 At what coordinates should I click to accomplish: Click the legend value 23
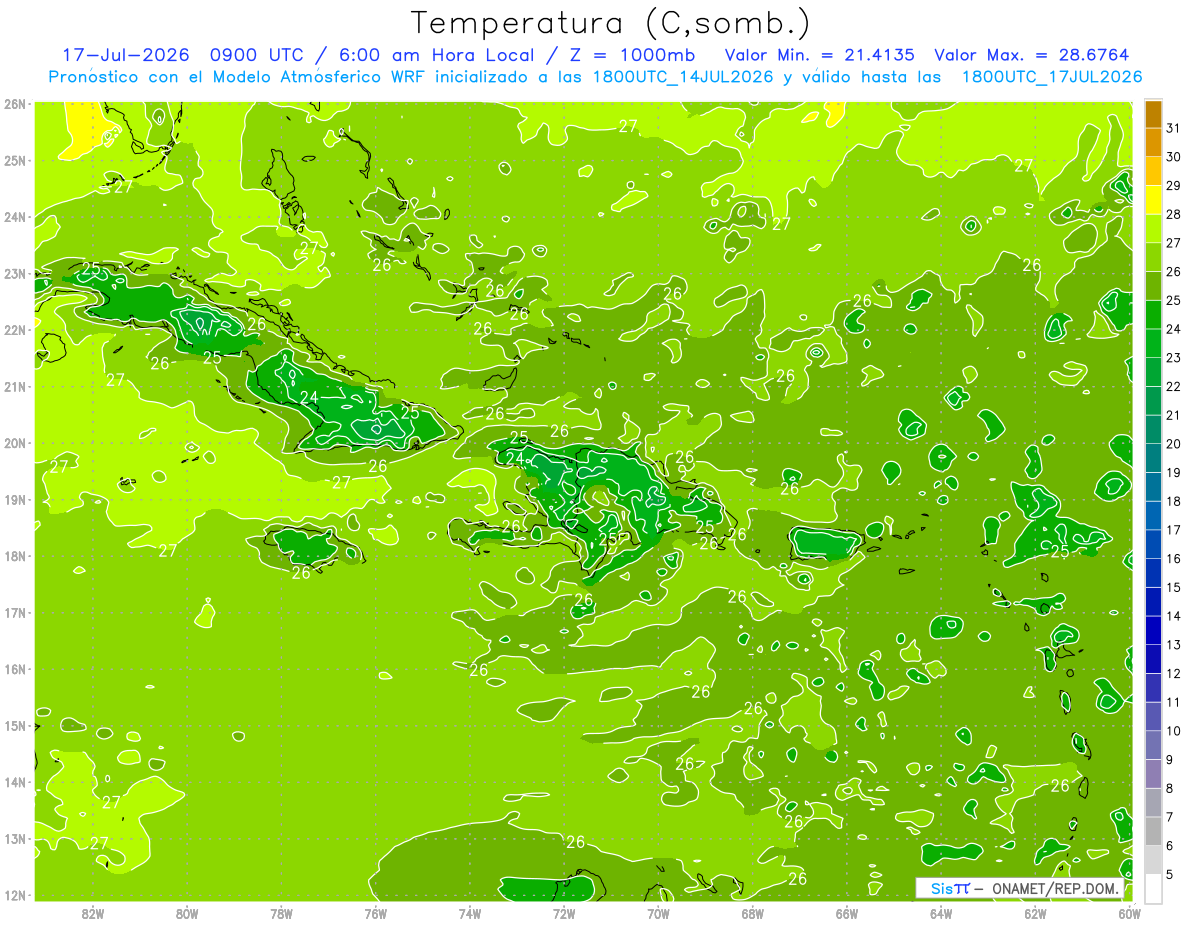coord(1173,358)
